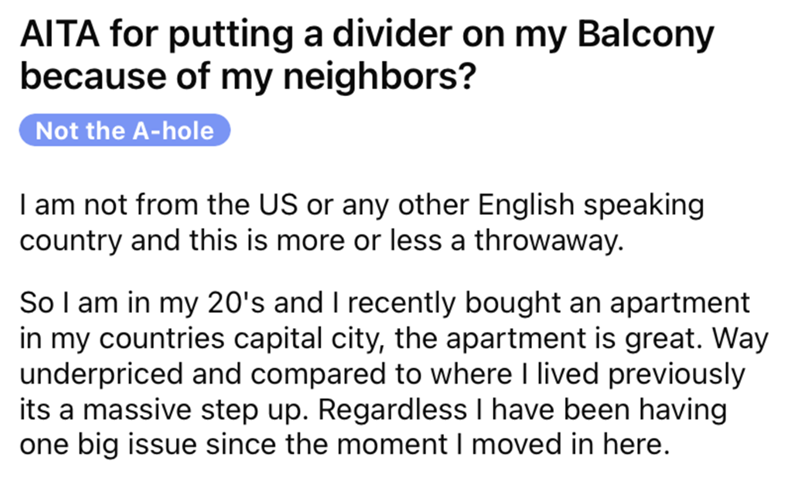
Task: Click the word 'country' starting the second line
Action: [66, 241]
